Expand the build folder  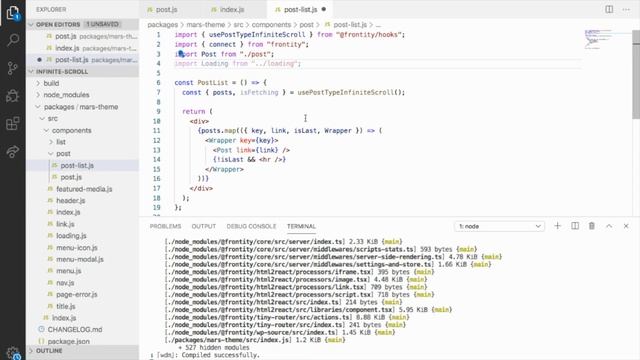coord(83,83)
